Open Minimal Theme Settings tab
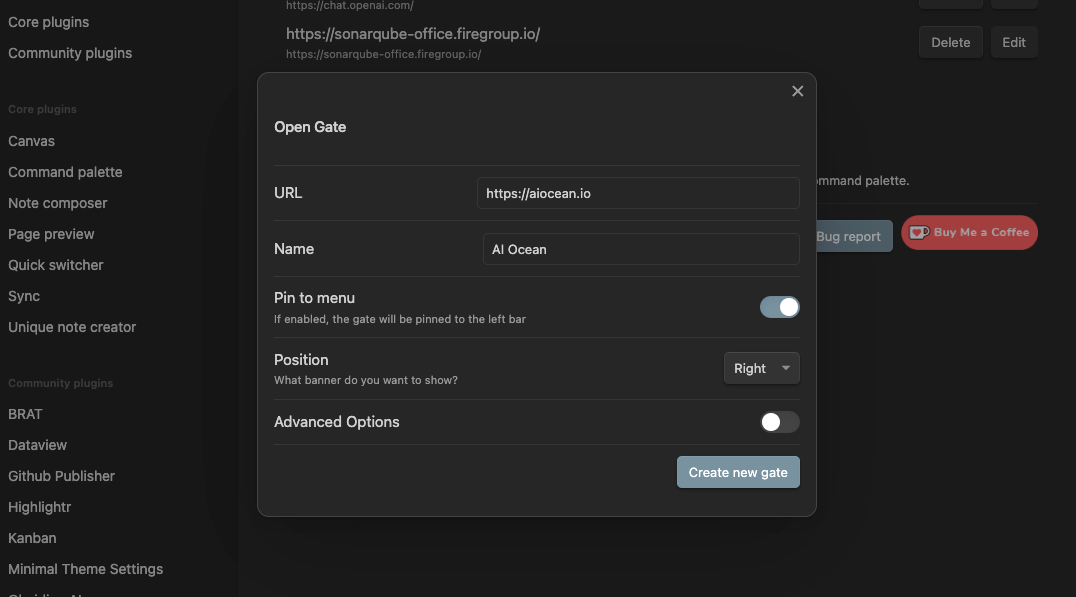Screen dimensions: 1076x597 point(86,569)
